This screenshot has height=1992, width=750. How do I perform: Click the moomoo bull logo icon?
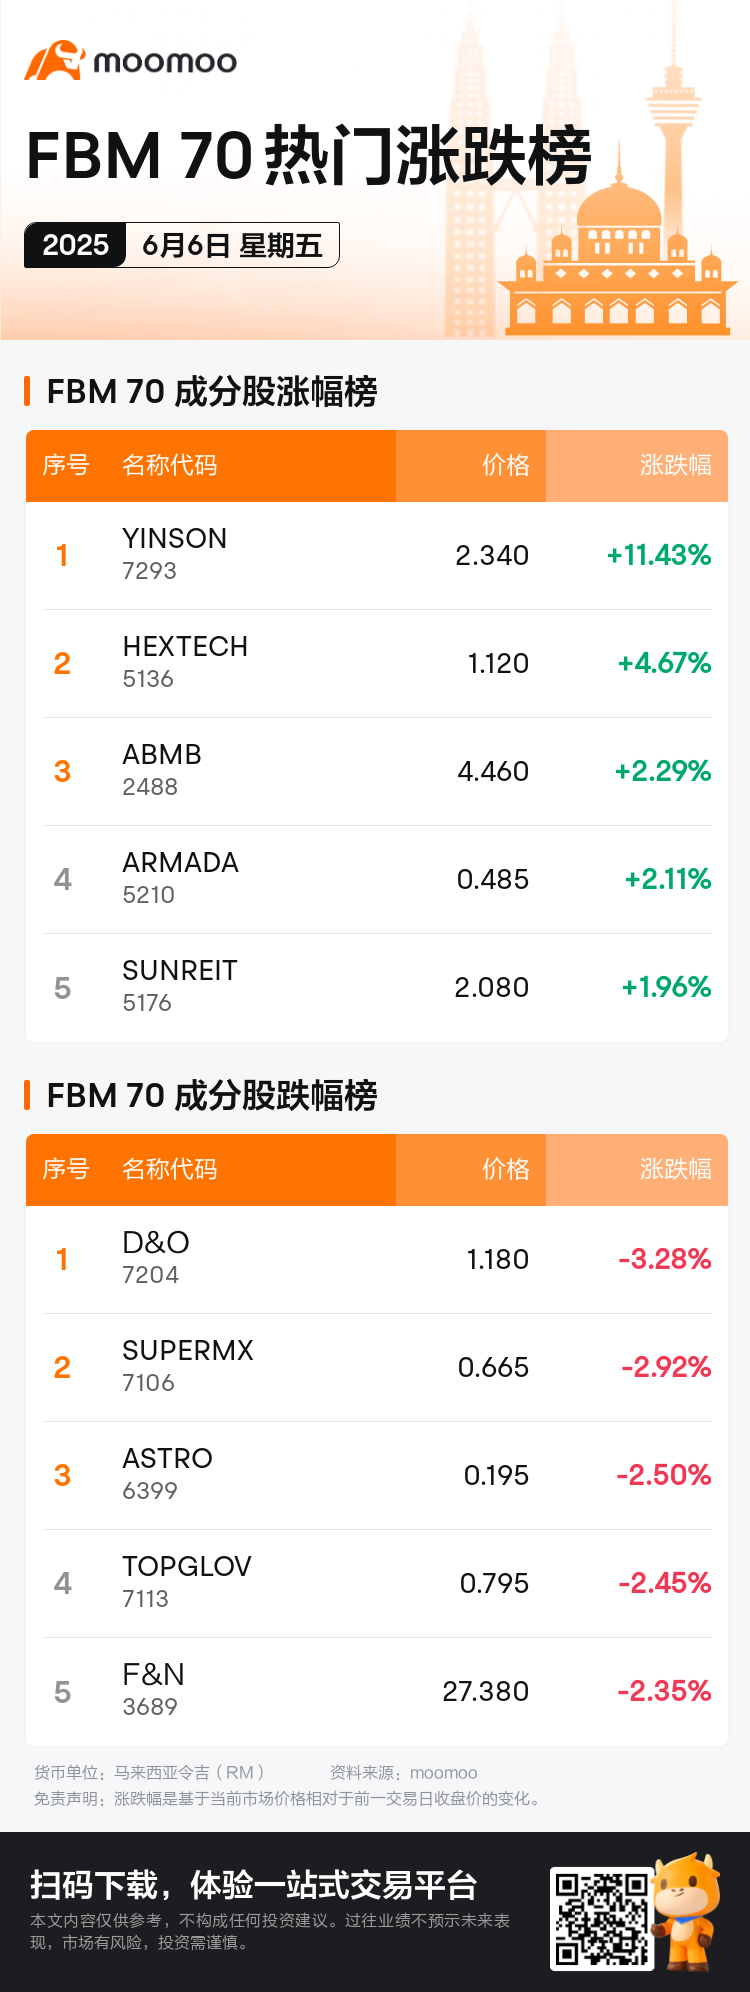(x=54, y=60)
